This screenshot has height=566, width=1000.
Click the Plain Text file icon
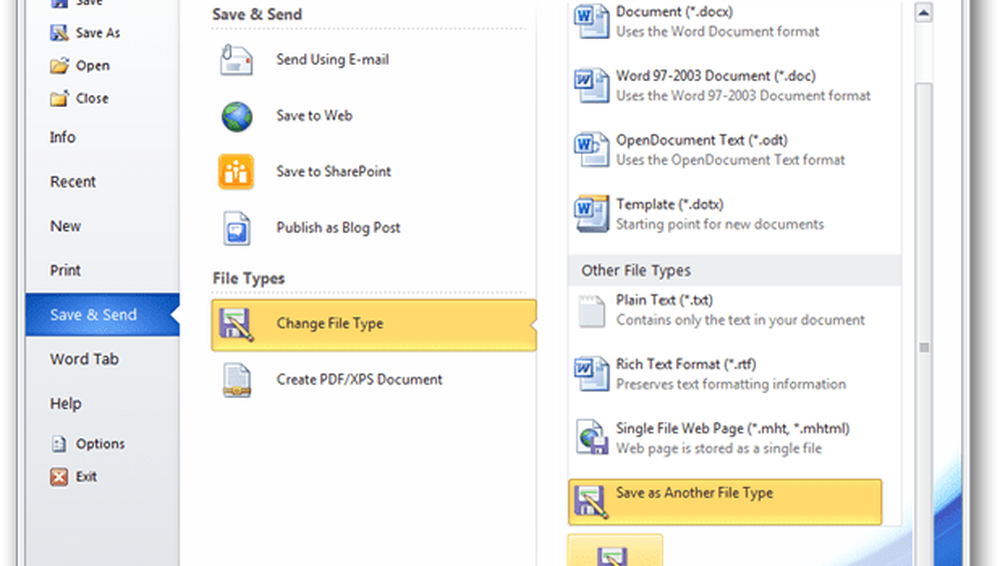tap(591, 309)
